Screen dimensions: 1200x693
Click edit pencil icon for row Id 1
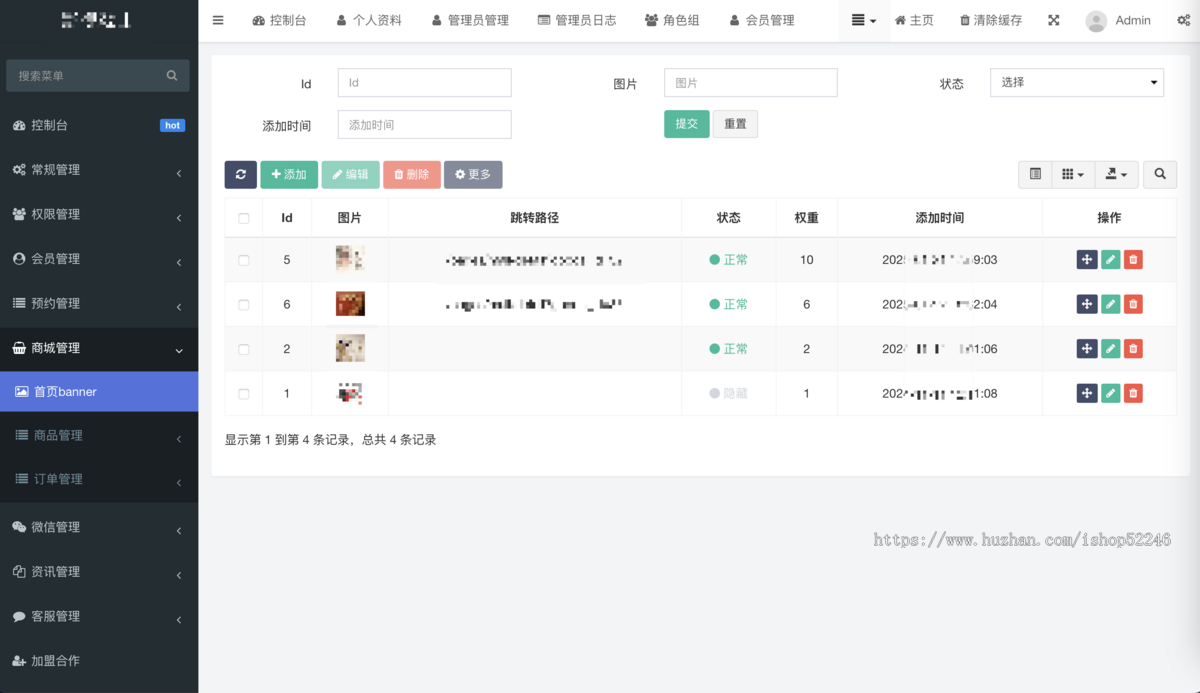1110,393
